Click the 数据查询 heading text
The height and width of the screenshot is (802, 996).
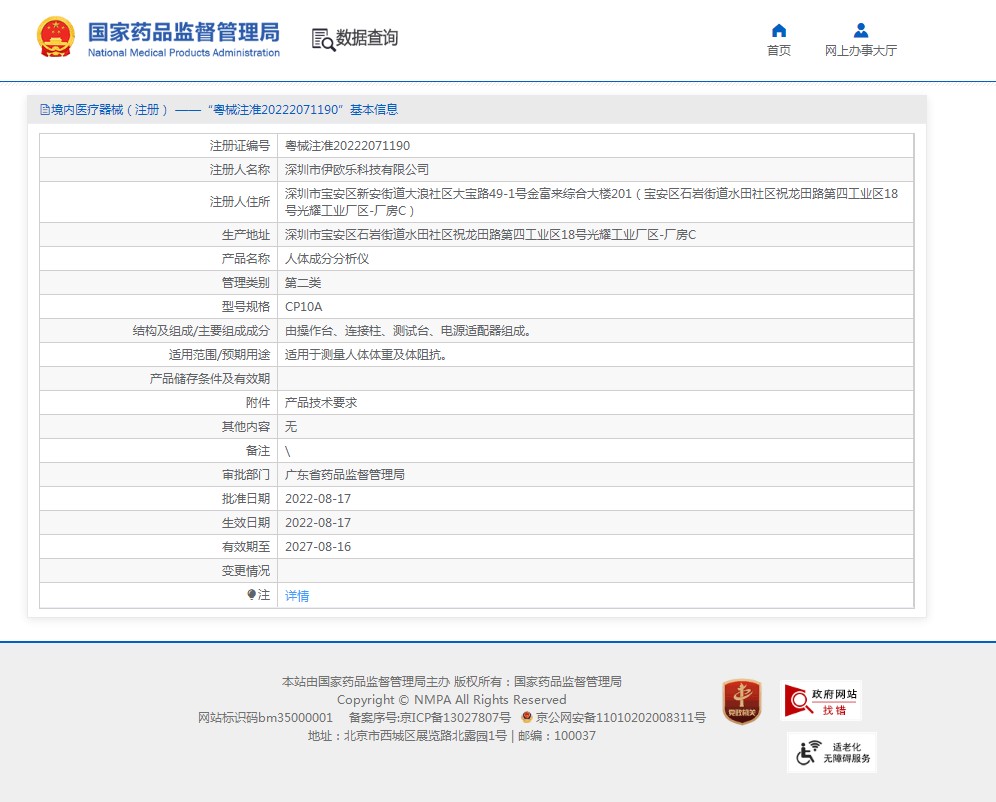(x=367, y=37)
